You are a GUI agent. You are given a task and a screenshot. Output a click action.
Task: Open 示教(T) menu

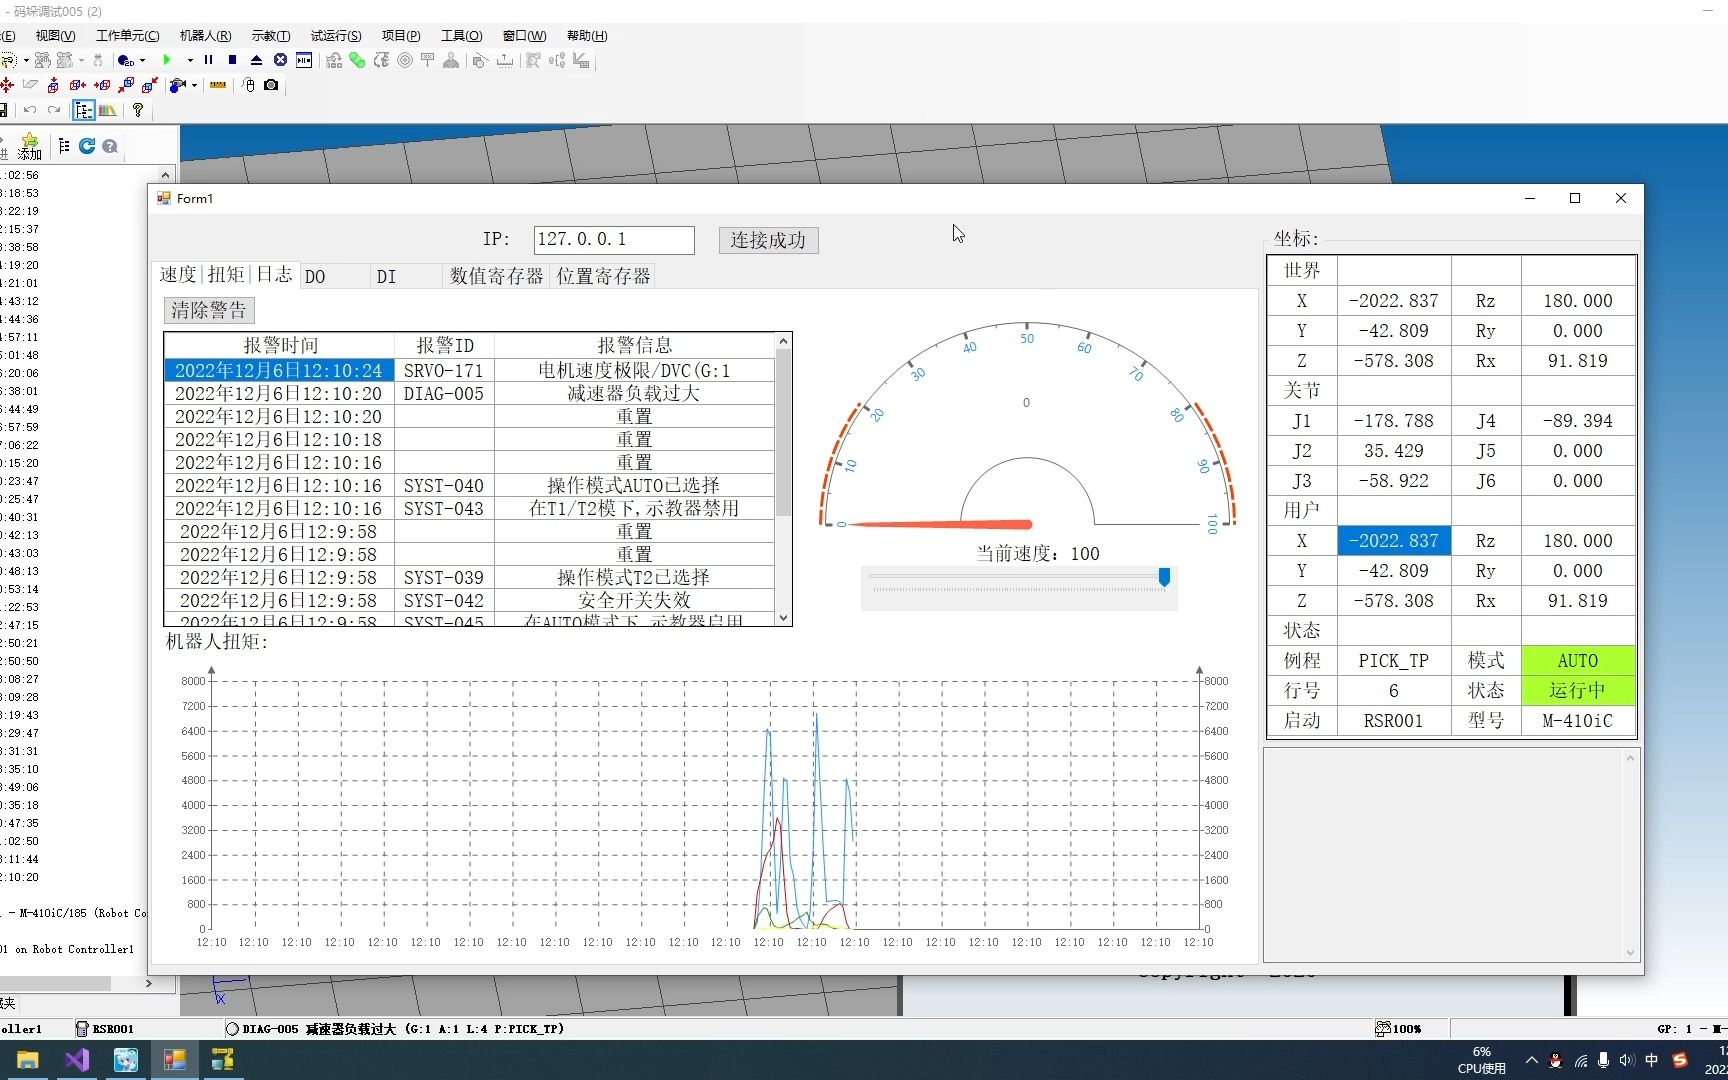pos(270,35)
